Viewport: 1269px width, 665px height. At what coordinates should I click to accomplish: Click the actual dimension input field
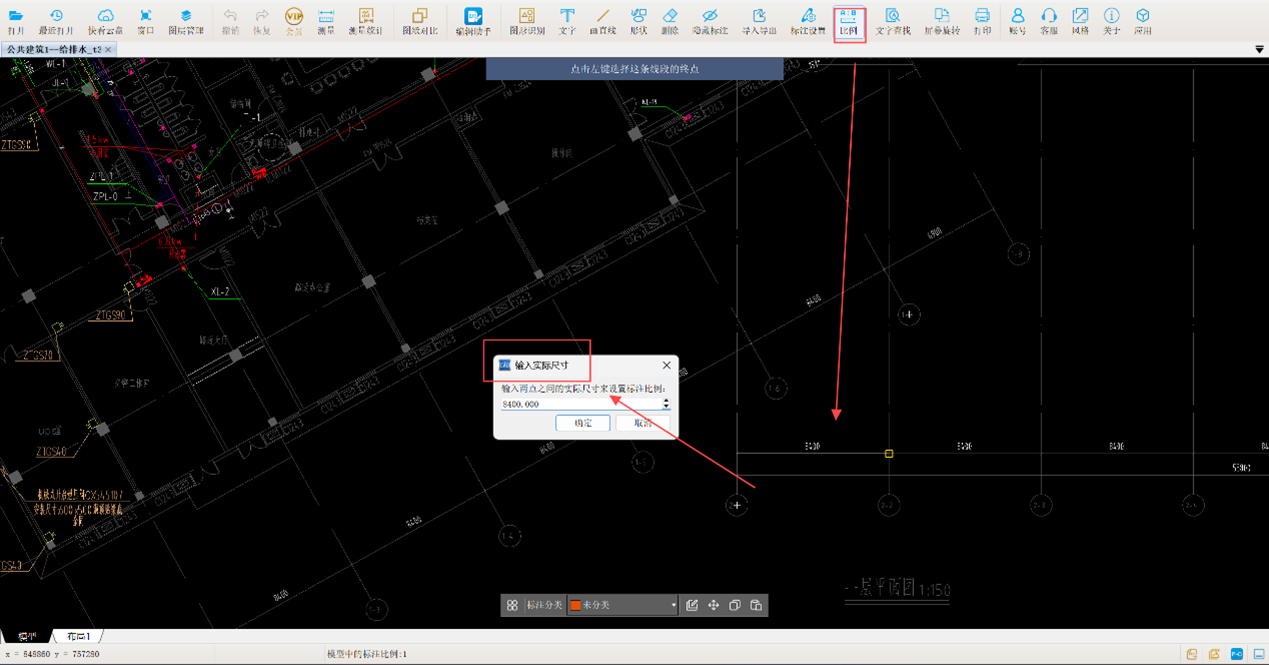pyautogui.click(x=580, y=404)
